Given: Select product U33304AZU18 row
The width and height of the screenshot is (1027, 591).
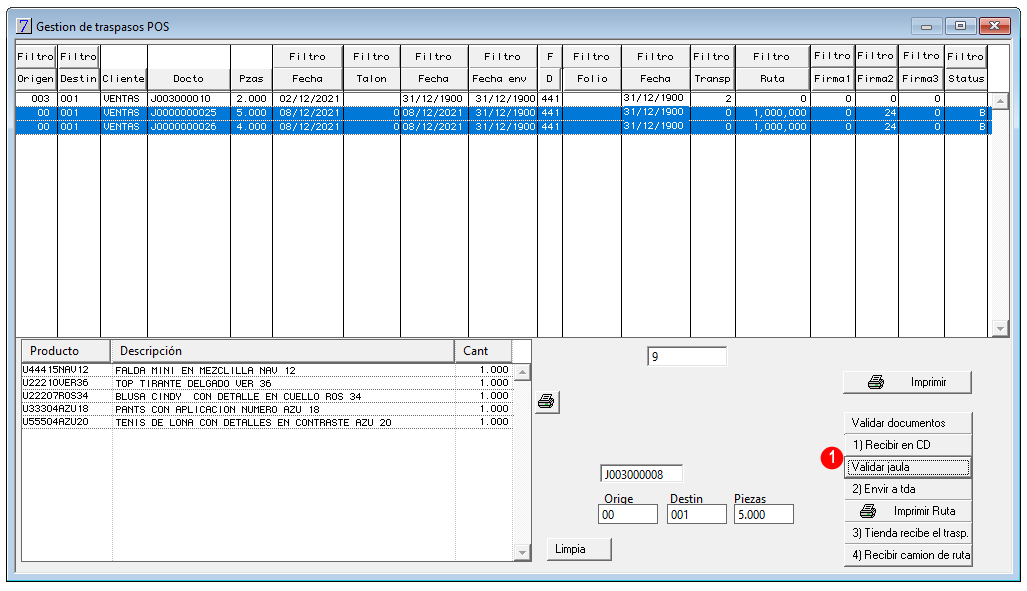Looking at the screenshot, I should pos(267,409).
